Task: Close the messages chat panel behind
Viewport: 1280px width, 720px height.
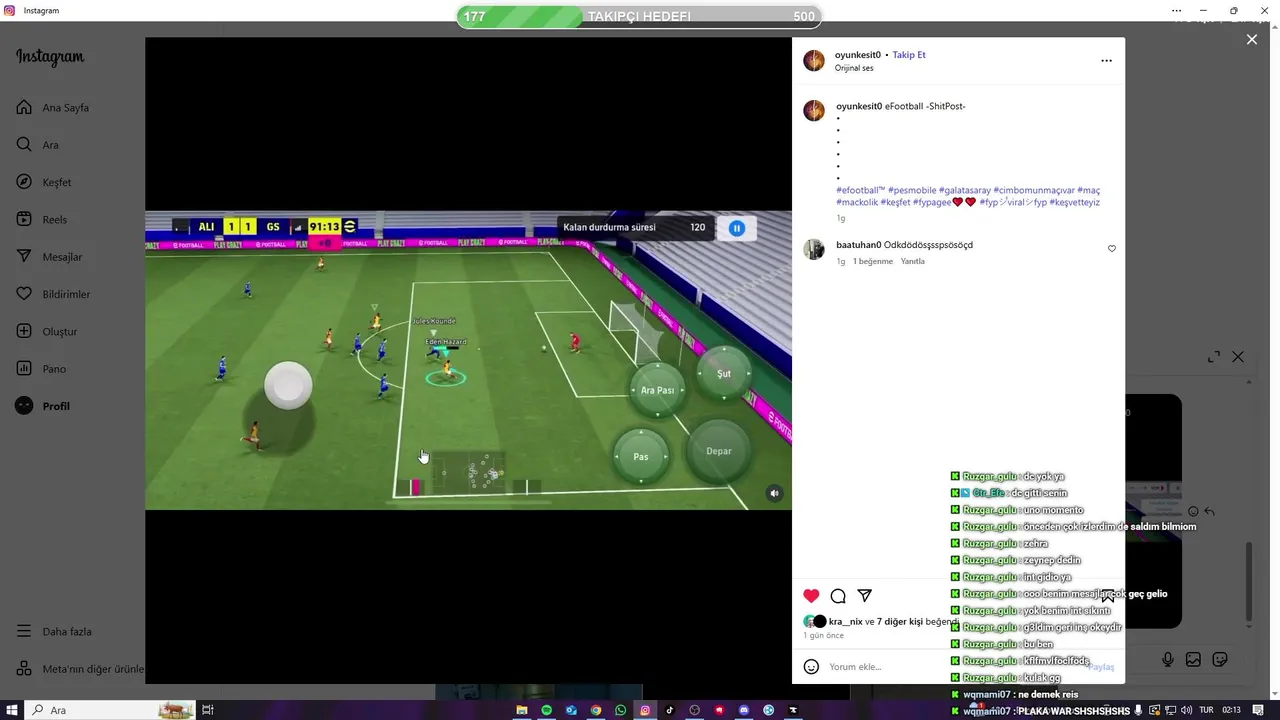Action: 1238,357
